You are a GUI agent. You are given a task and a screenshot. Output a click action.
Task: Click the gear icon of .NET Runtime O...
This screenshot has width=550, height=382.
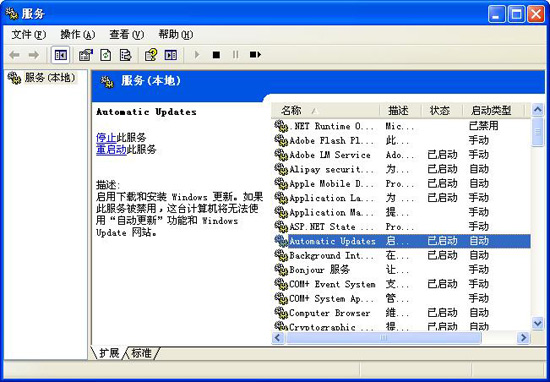click(x=281, y=126)
